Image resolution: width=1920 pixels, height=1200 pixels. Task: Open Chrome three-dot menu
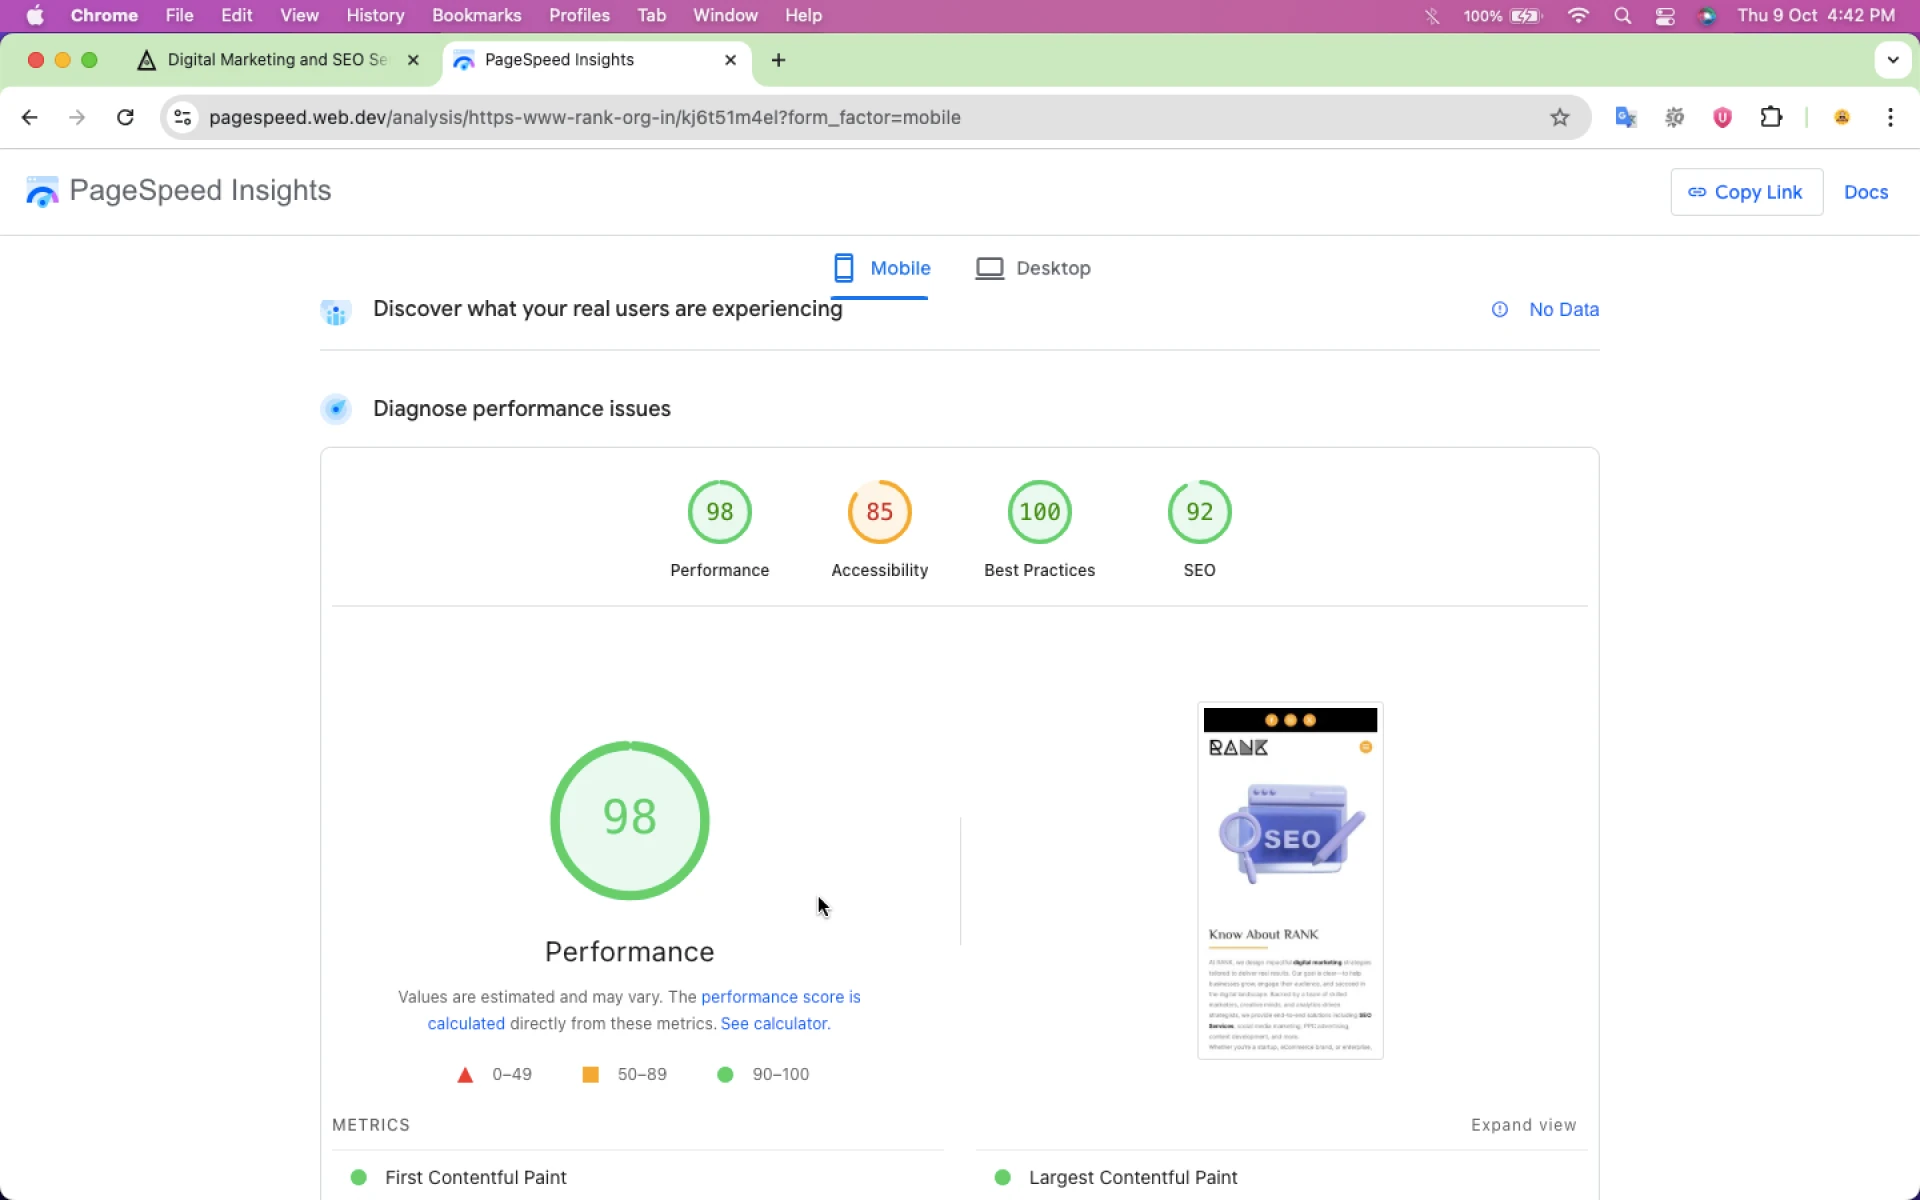(x=1889, y=118)
